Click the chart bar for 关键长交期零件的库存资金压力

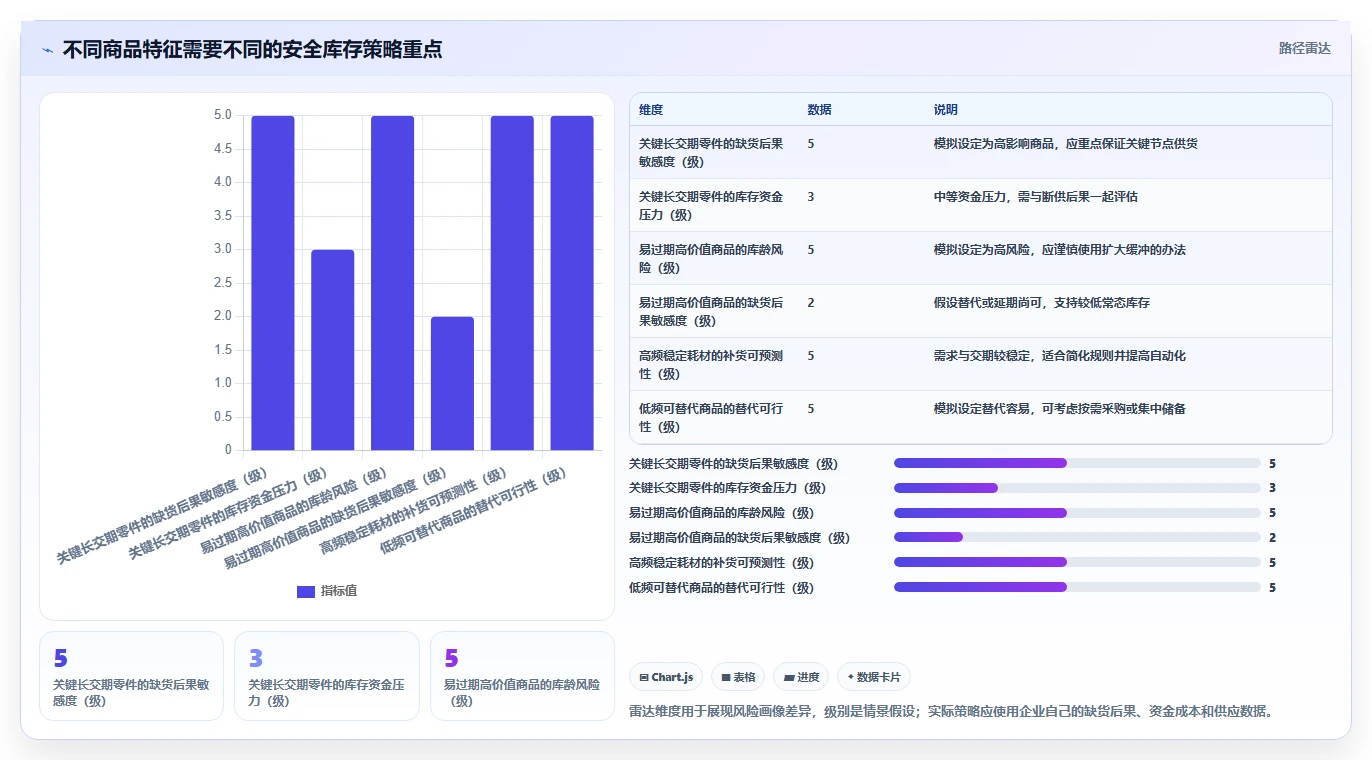pos(333,350)
